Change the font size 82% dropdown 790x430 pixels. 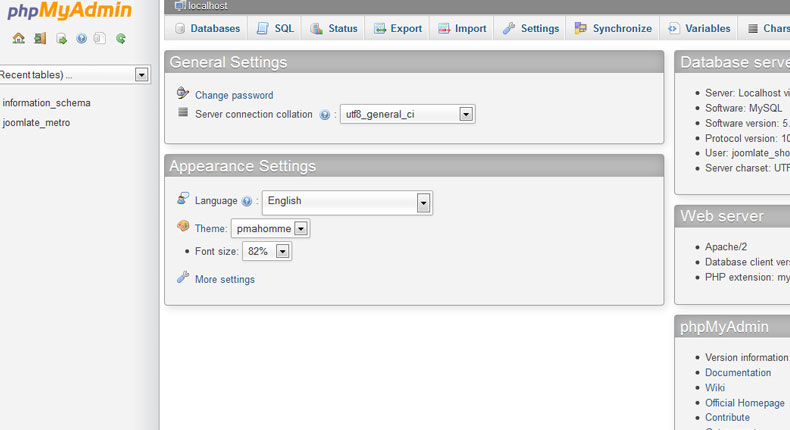point(282,252)
